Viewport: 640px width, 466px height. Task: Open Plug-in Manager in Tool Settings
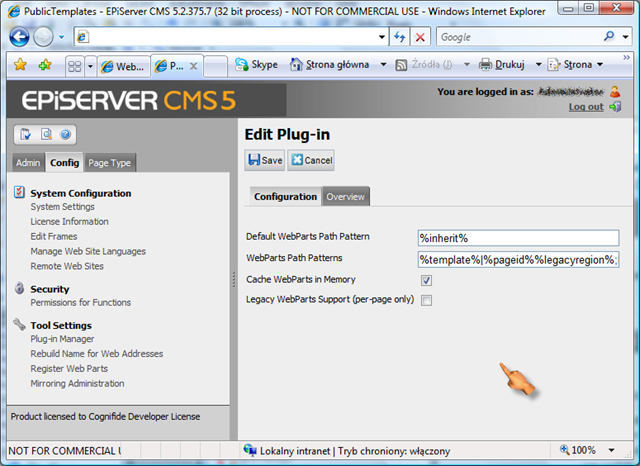62,339
